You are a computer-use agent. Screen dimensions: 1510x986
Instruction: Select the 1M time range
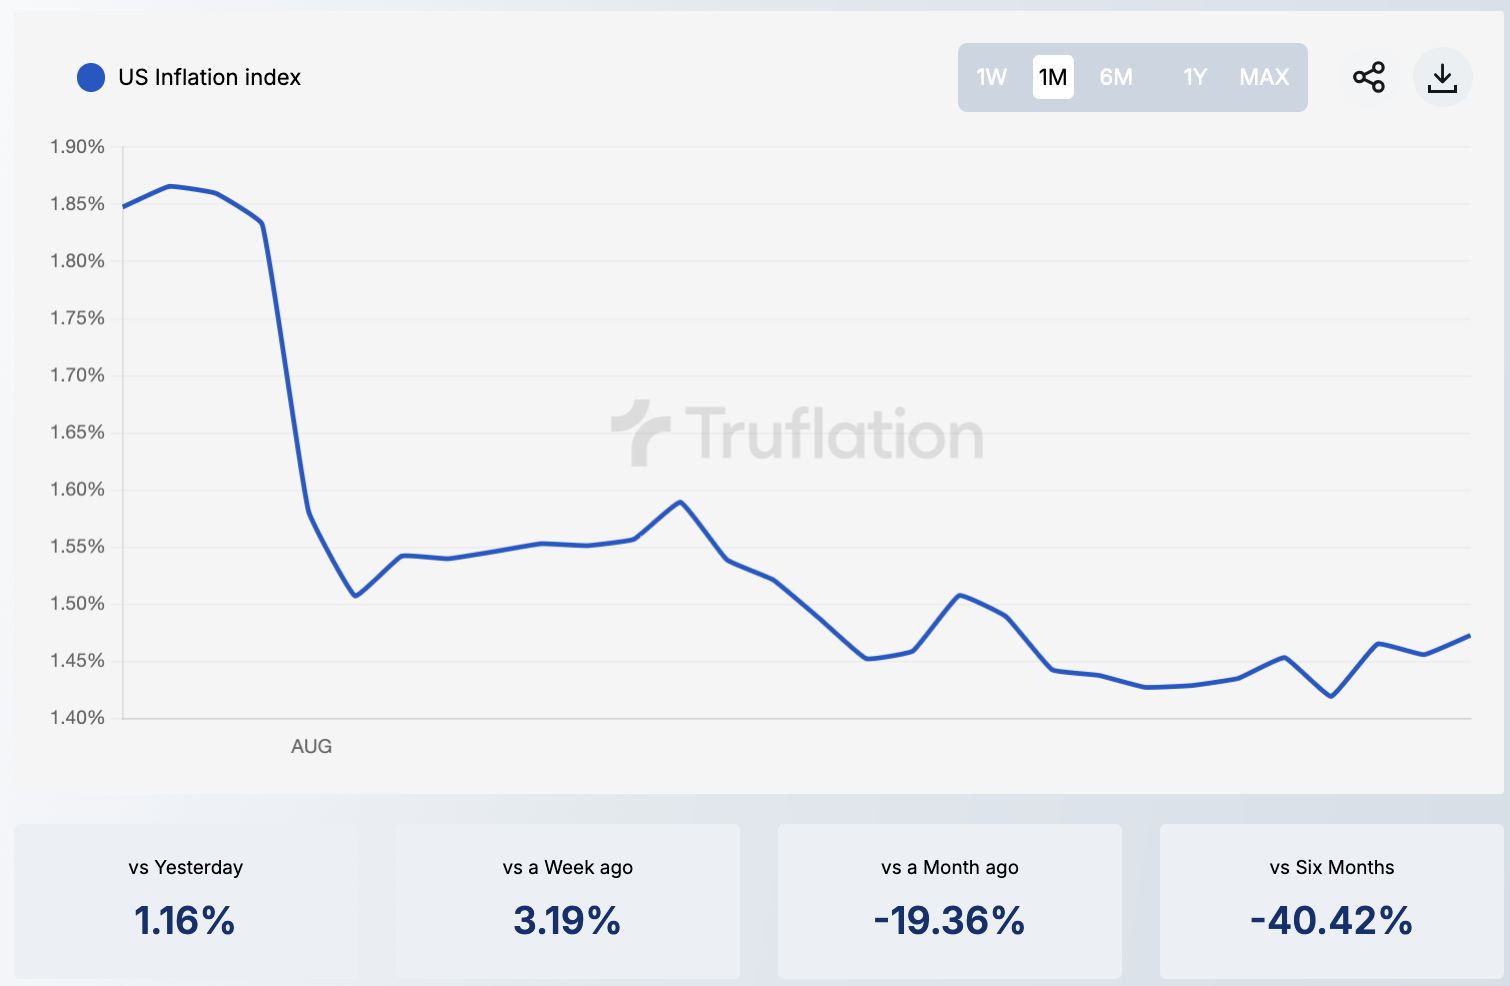pos(1053,77)
